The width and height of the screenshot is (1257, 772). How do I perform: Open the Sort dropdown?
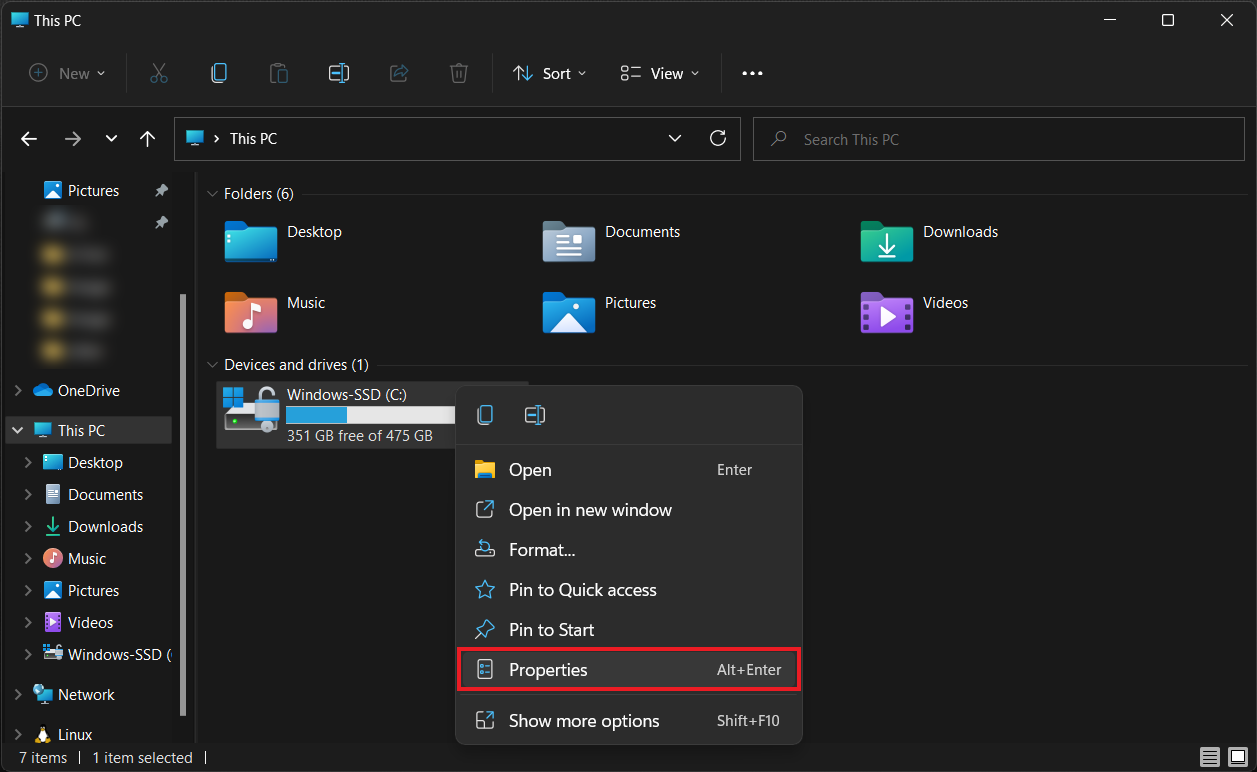point(549,73)
